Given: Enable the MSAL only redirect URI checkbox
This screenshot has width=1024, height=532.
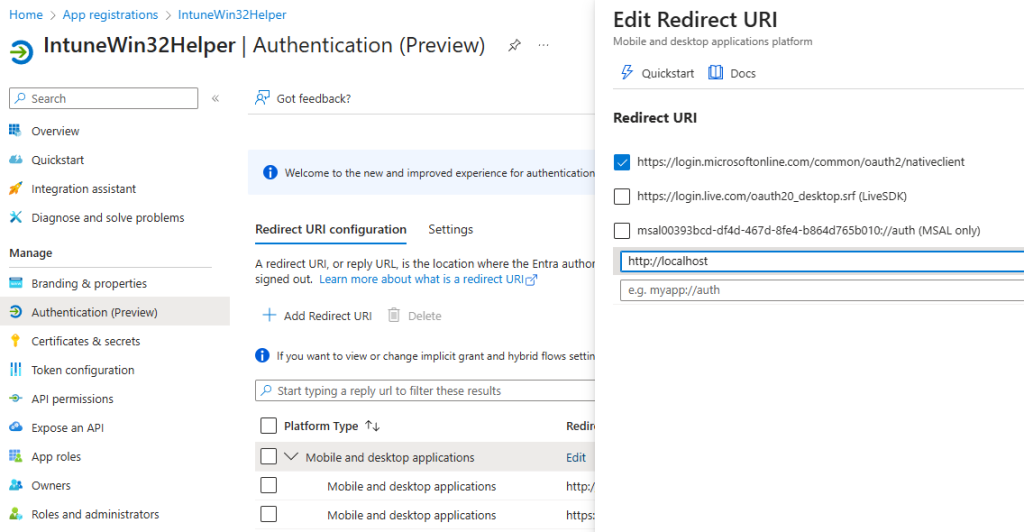Looking at the screenshot, I should pyautogui.click(x=622, y=230).
